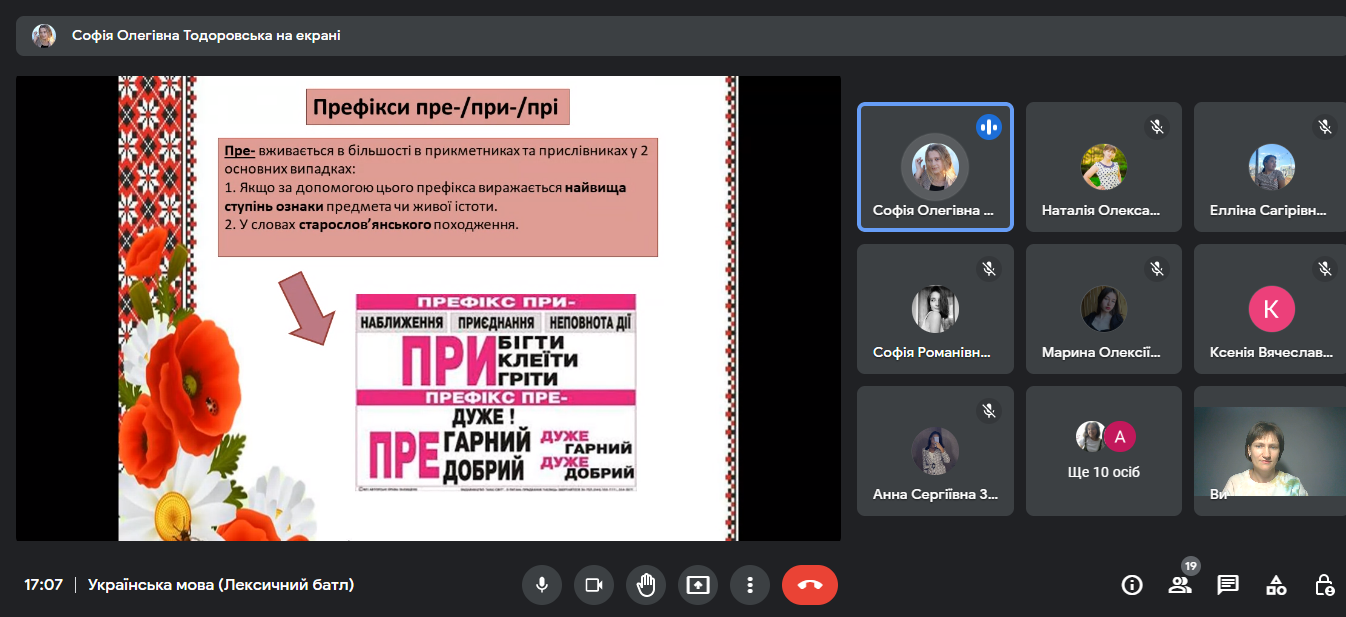This screenshot has width=1346, height=617.
Task: Select Софія Олегівна speaking tile
Action: tap(935, 167)
